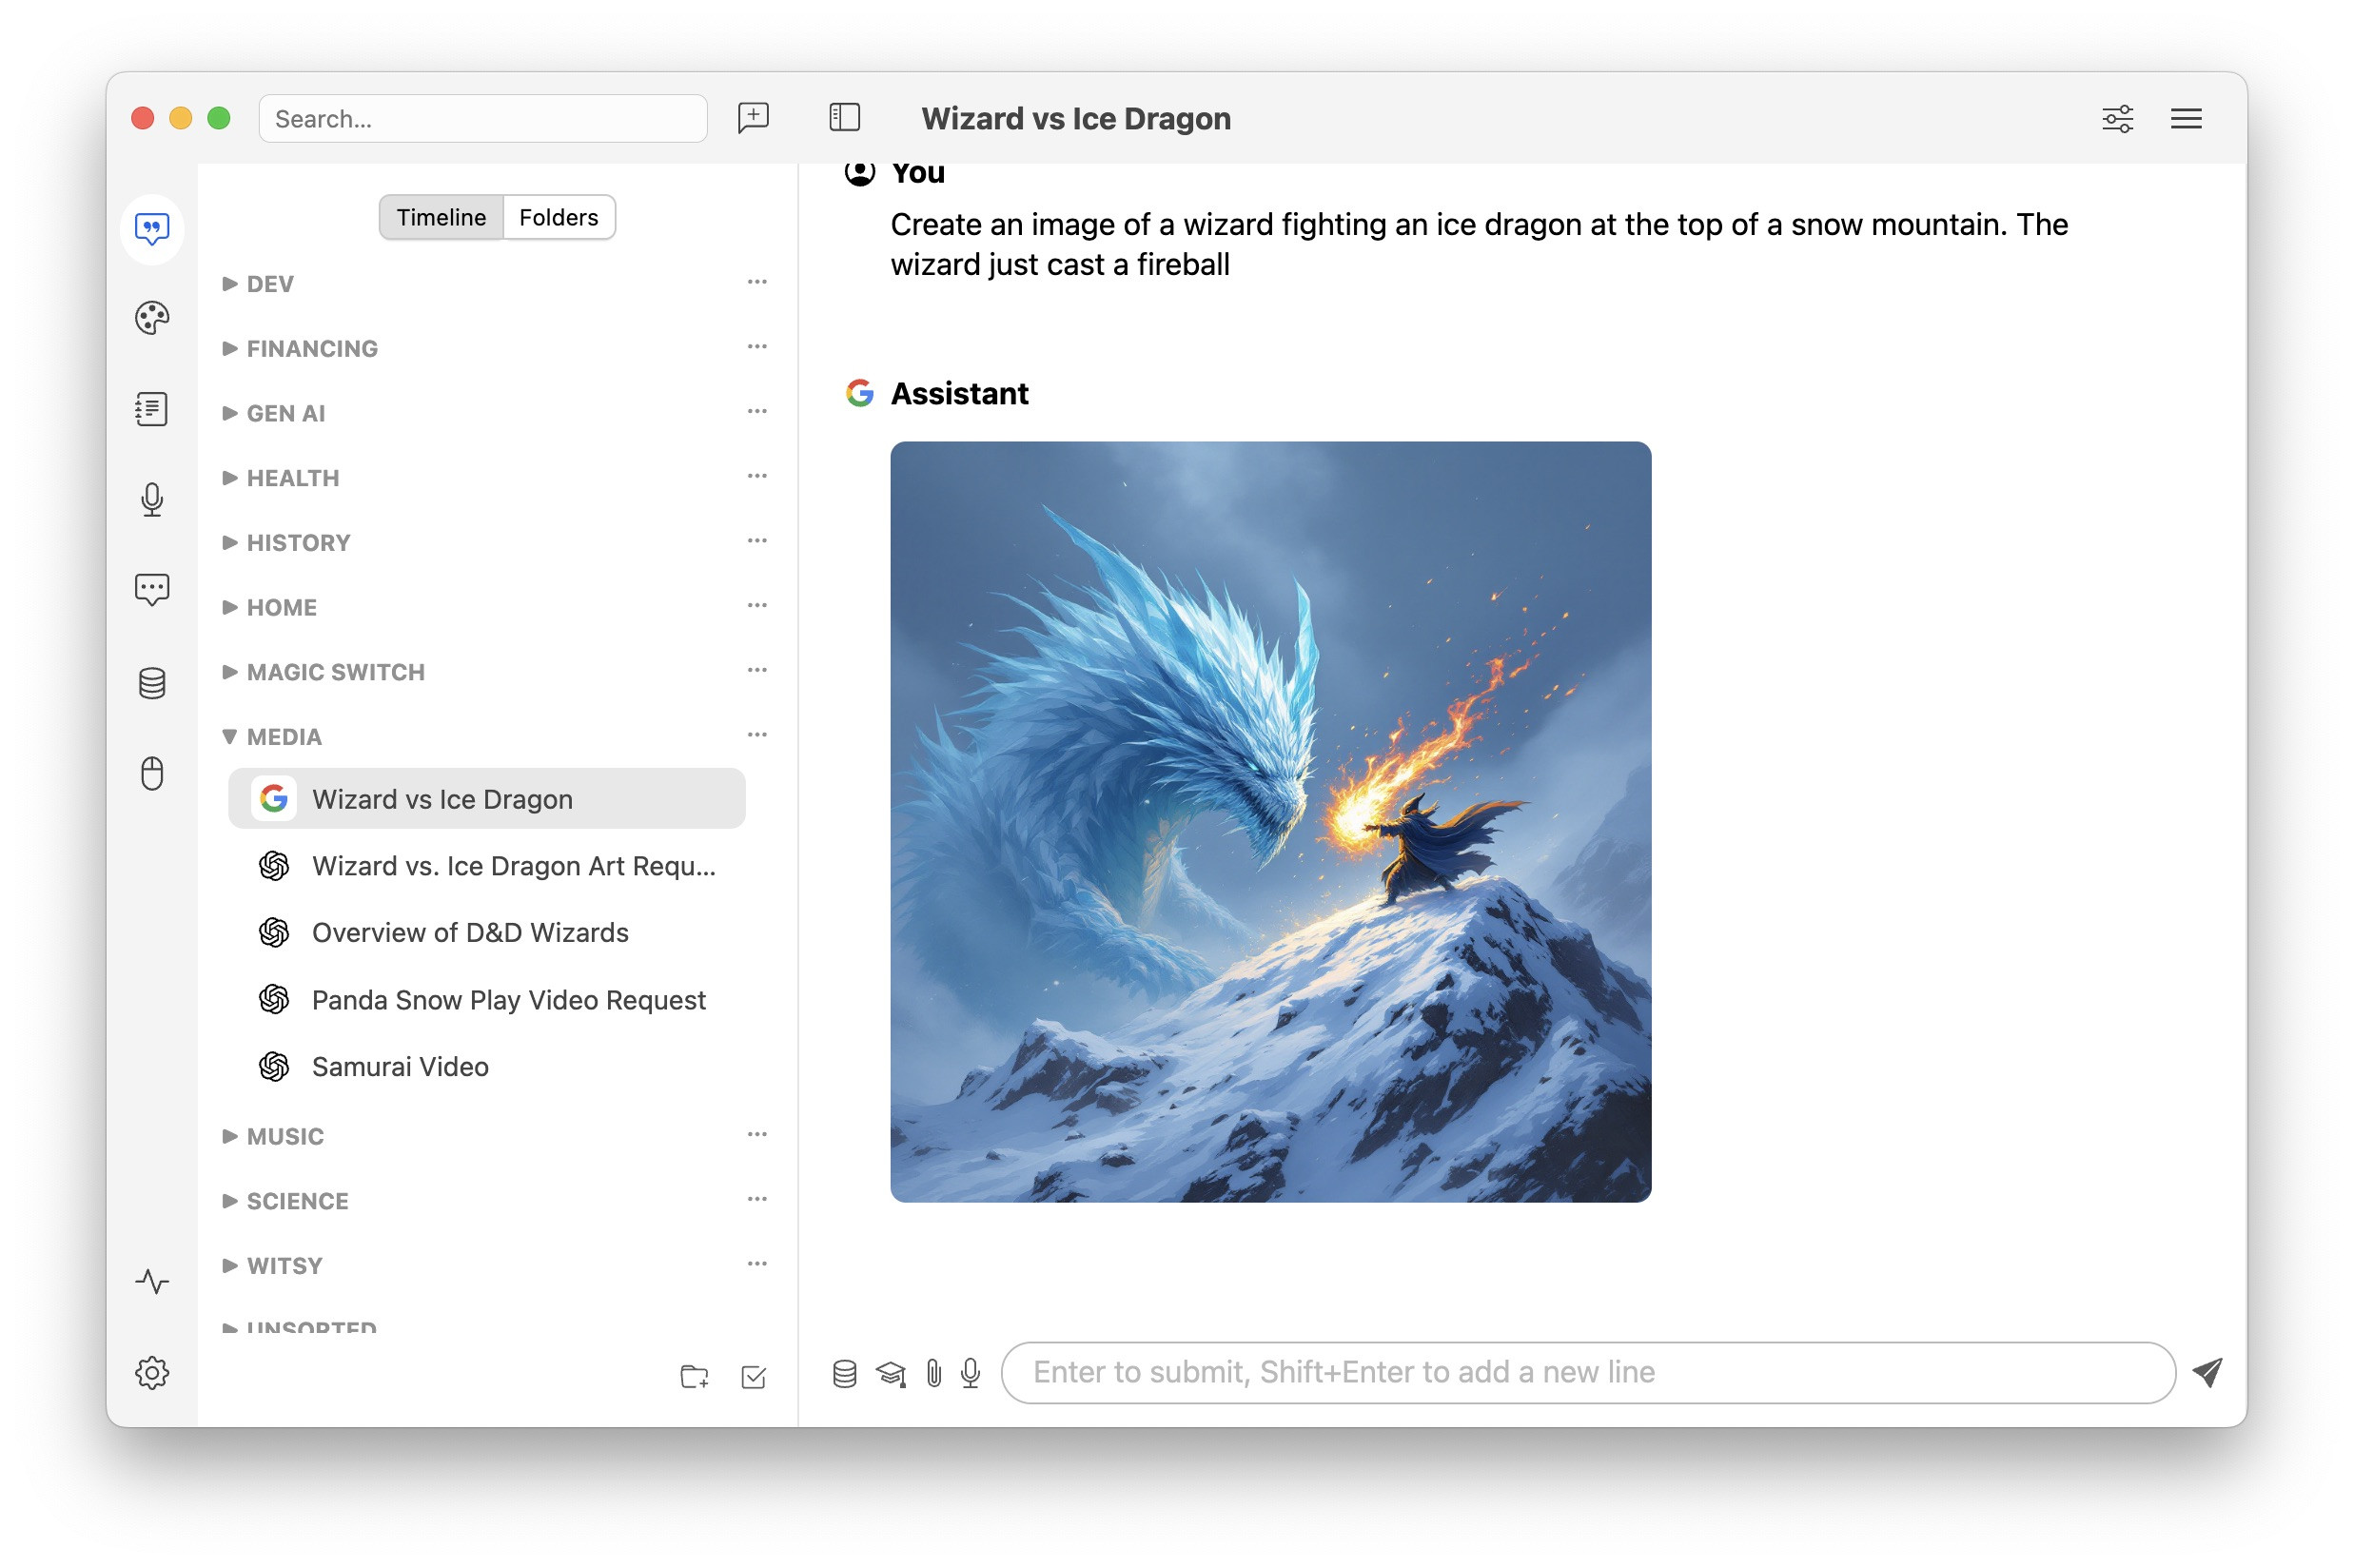Open the more options menu for HEALTH folder
Screen dimensions: 2354x1568
tap(757, 476)
